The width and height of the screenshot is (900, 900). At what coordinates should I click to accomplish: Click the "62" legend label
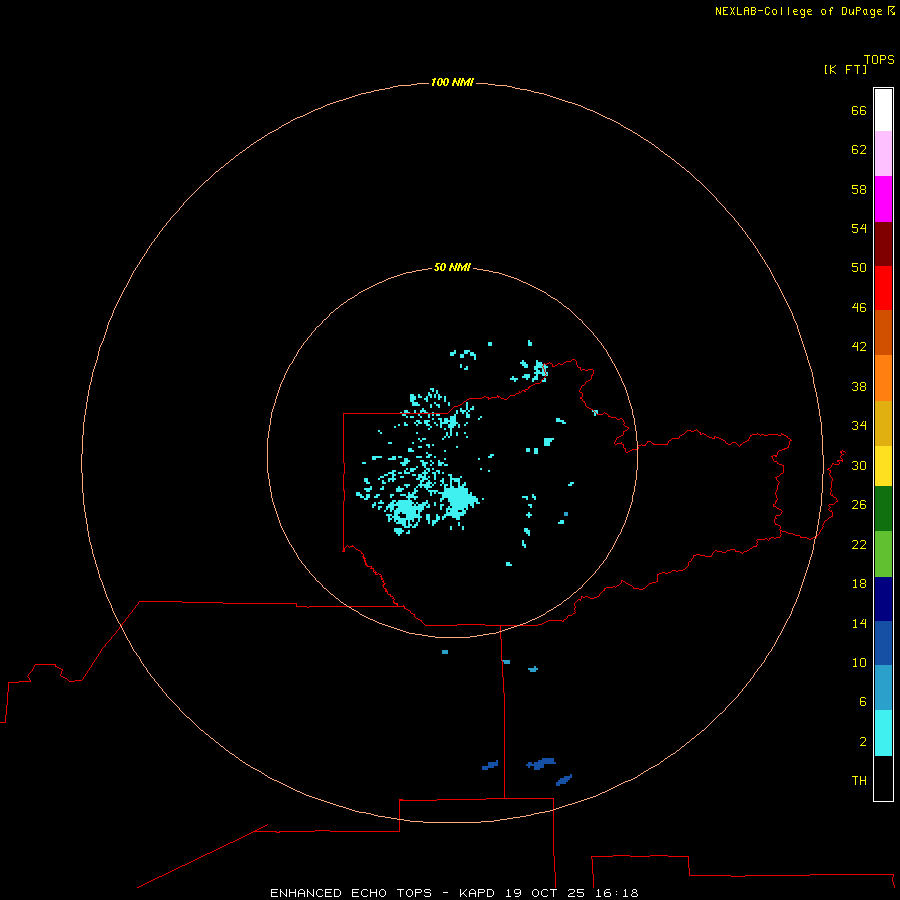[x=859, y=150]
